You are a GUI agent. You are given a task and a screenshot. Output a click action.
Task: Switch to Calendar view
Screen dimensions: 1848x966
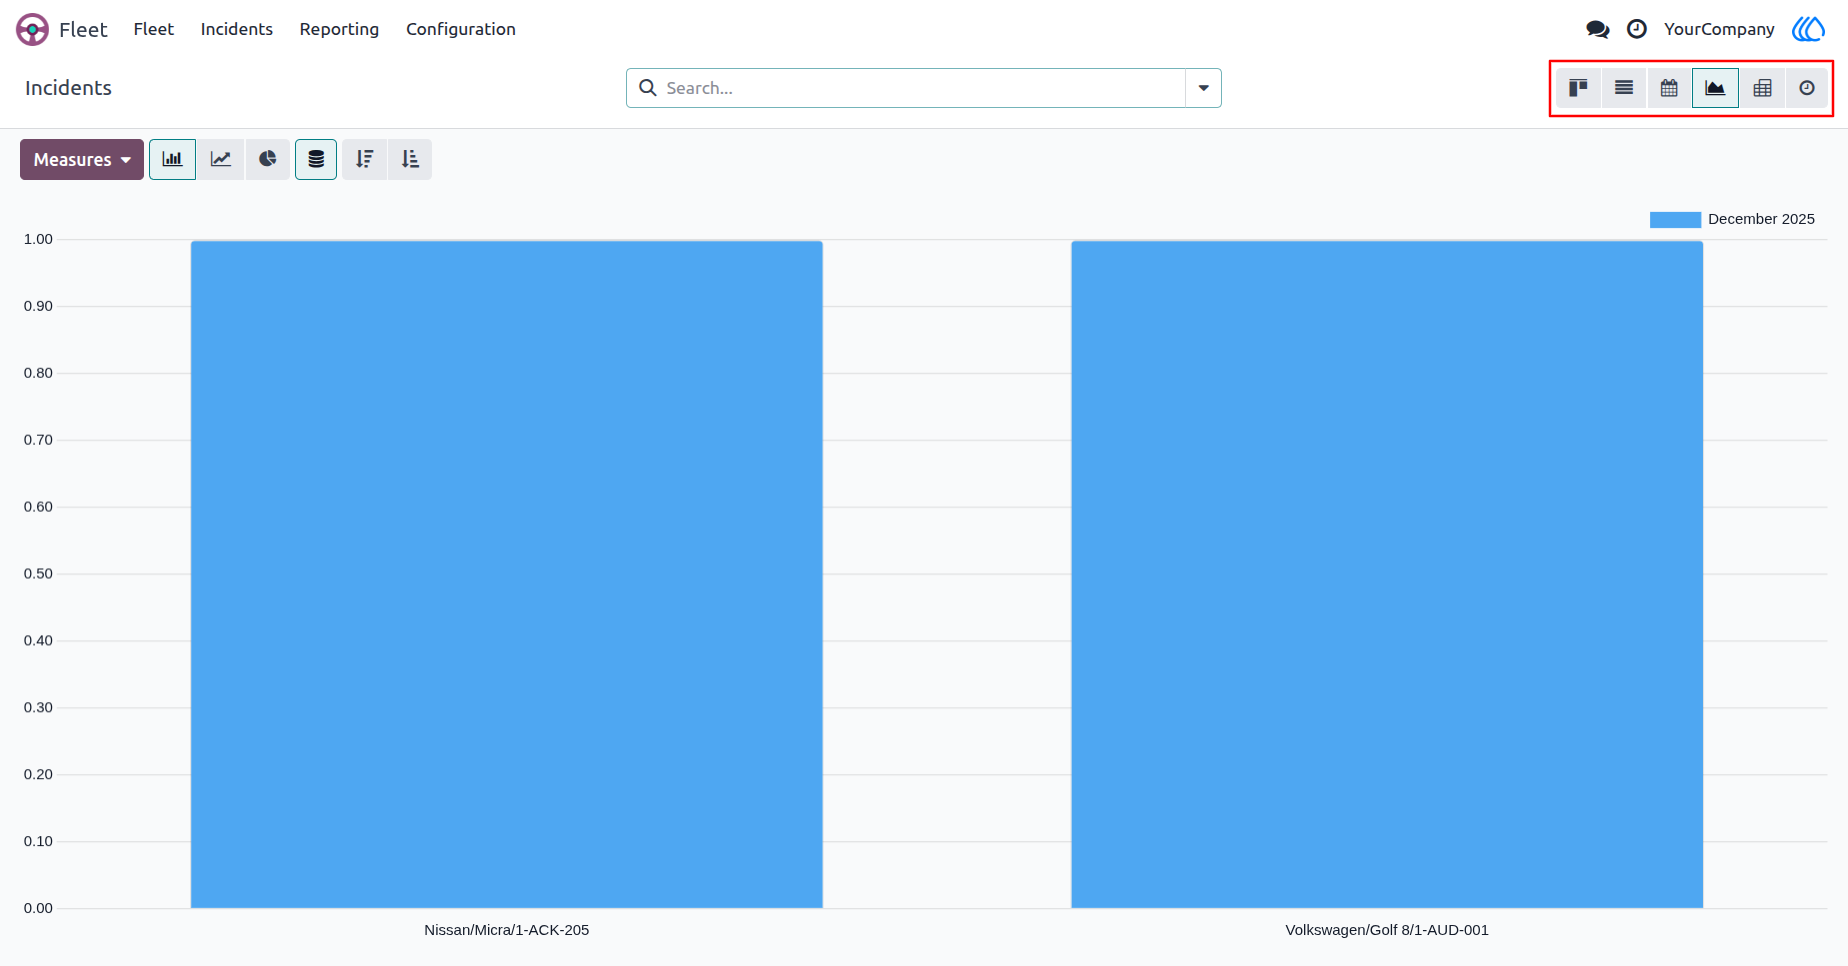coord(1669,88)
